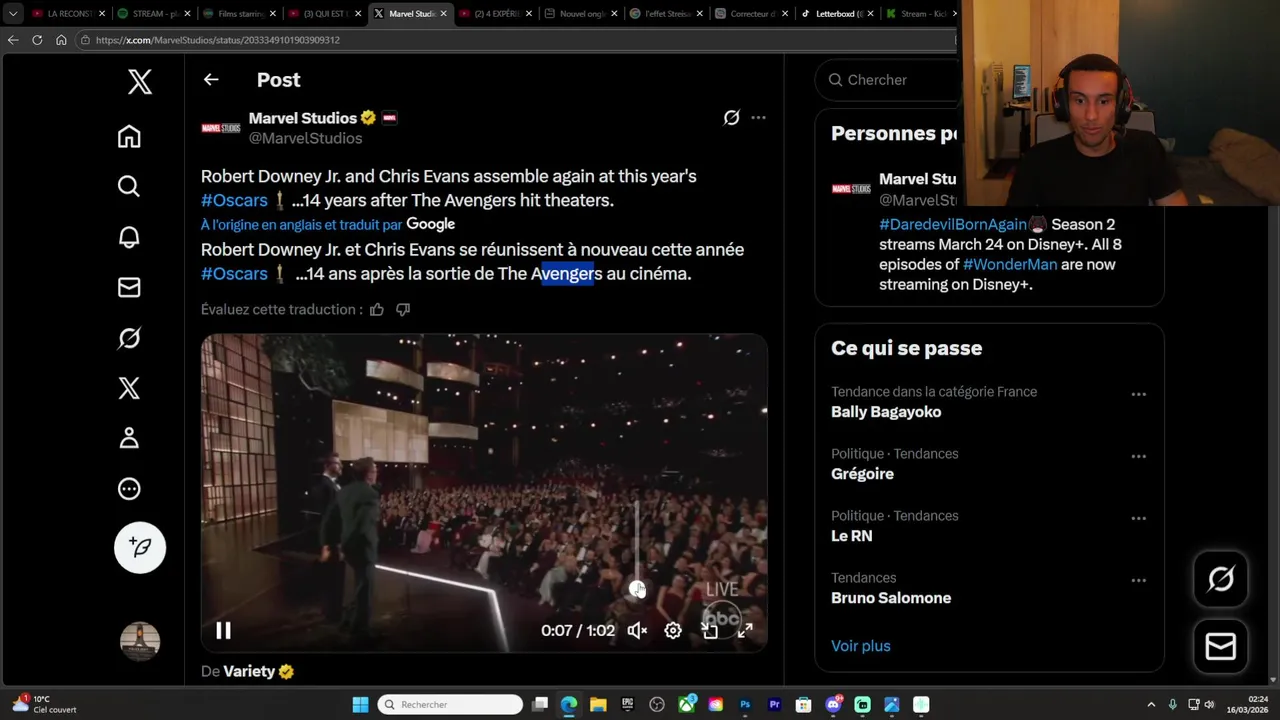Open Profile person icon in sidebar

pyautogui.click(x=129, y=438)
